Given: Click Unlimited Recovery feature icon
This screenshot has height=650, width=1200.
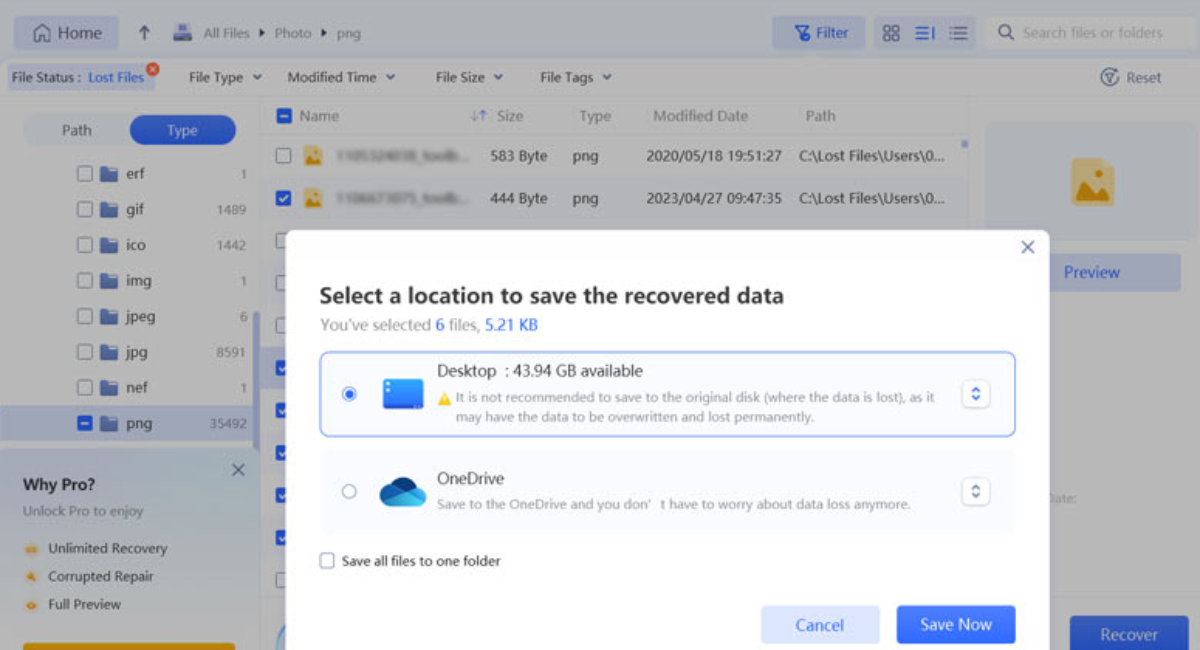Looking at the screenshot, I should (31, 549).
